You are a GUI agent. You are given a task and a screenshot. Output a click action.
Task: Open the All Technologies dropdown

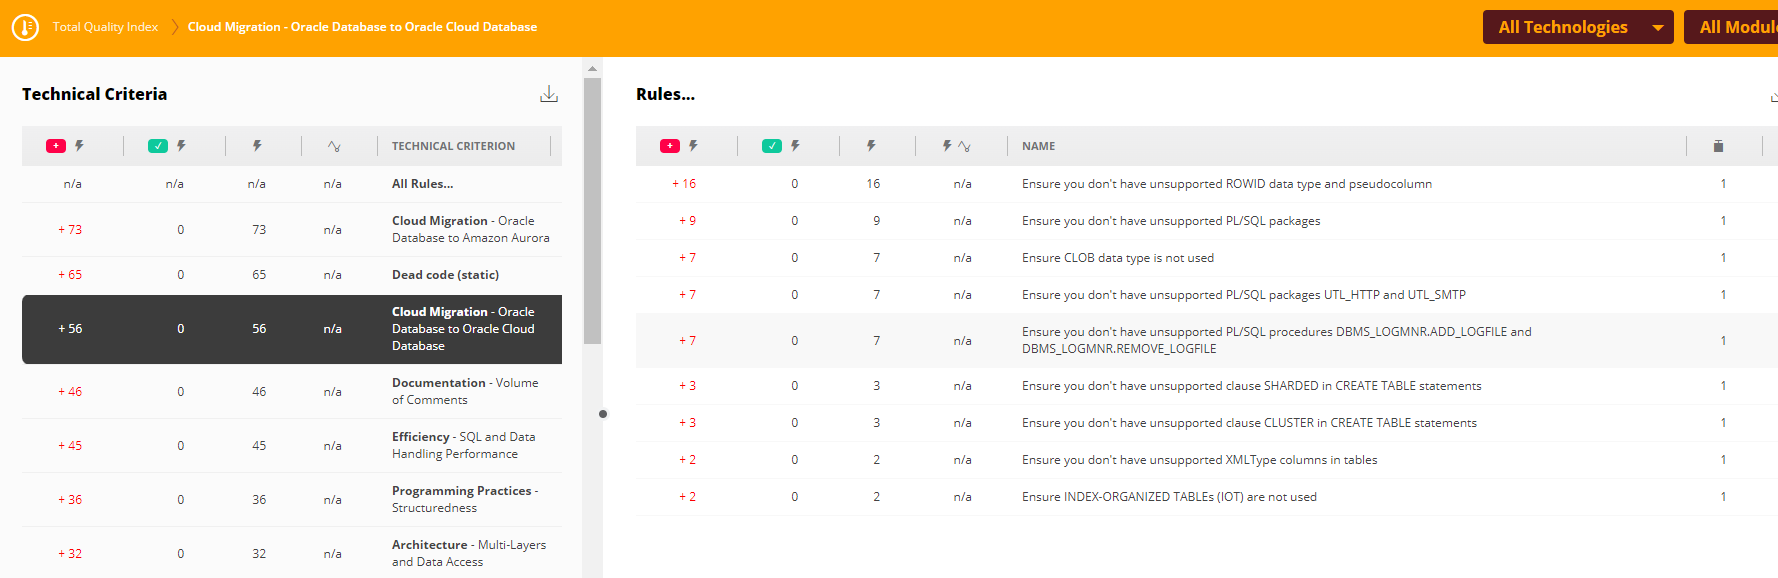1577,27
